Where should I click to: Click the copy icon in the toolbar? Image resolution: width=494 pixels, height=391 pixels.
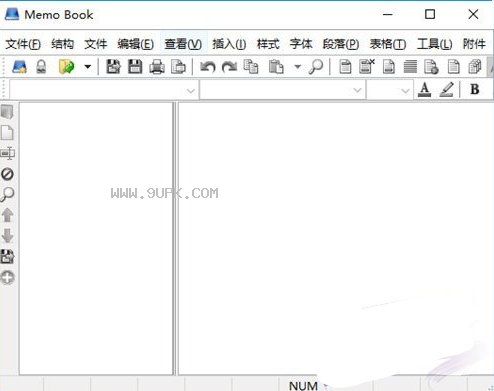[x=251, y=66]
